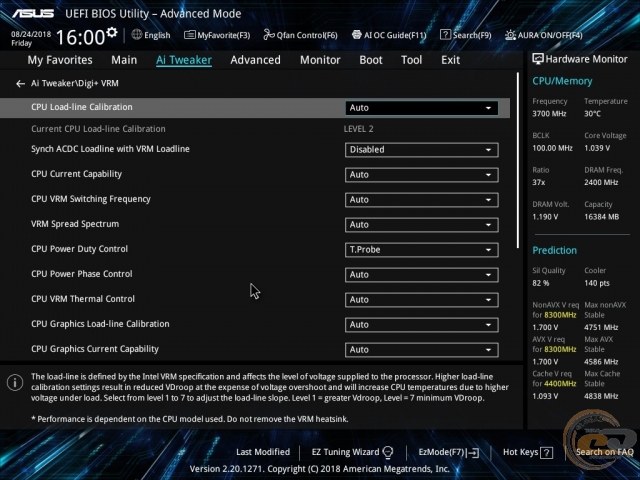Viewport: 640px width, 480px height.
Task: Click the Hot Keys label
Action: [x=520, y=452]
